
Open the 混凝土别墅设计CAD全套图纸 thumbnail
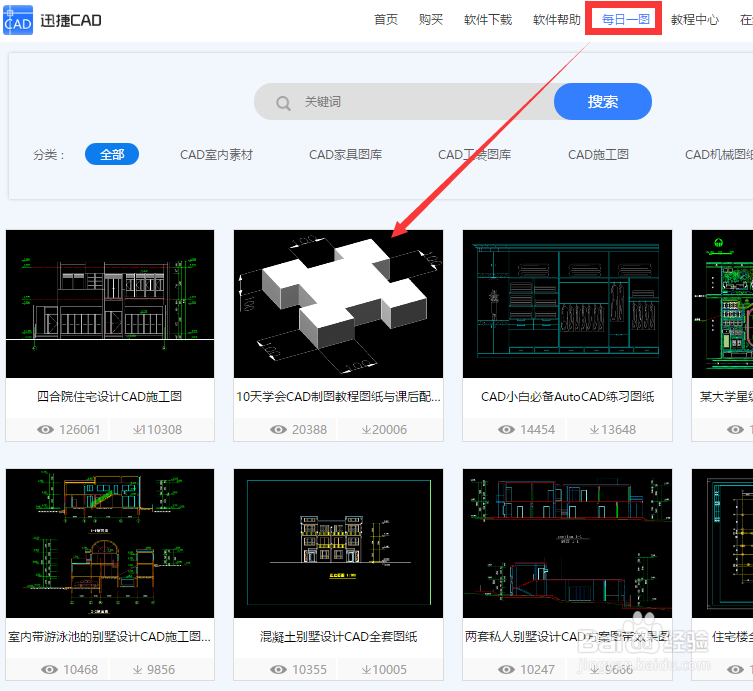tap(339, 544)
